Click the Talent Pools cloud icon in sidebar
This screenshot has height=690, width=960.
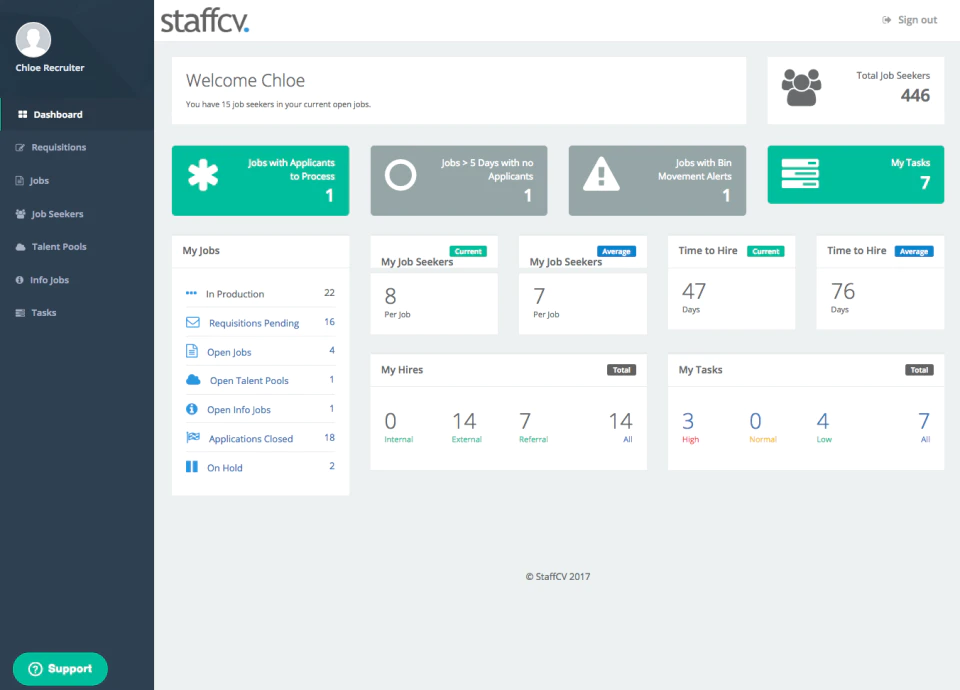click(20, 247)
